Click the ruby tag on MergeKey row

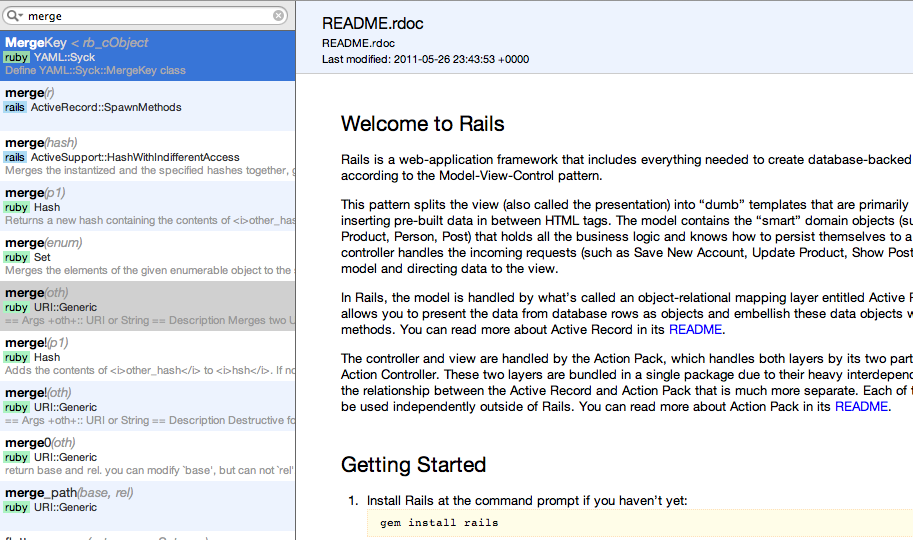tap(16, 57)
